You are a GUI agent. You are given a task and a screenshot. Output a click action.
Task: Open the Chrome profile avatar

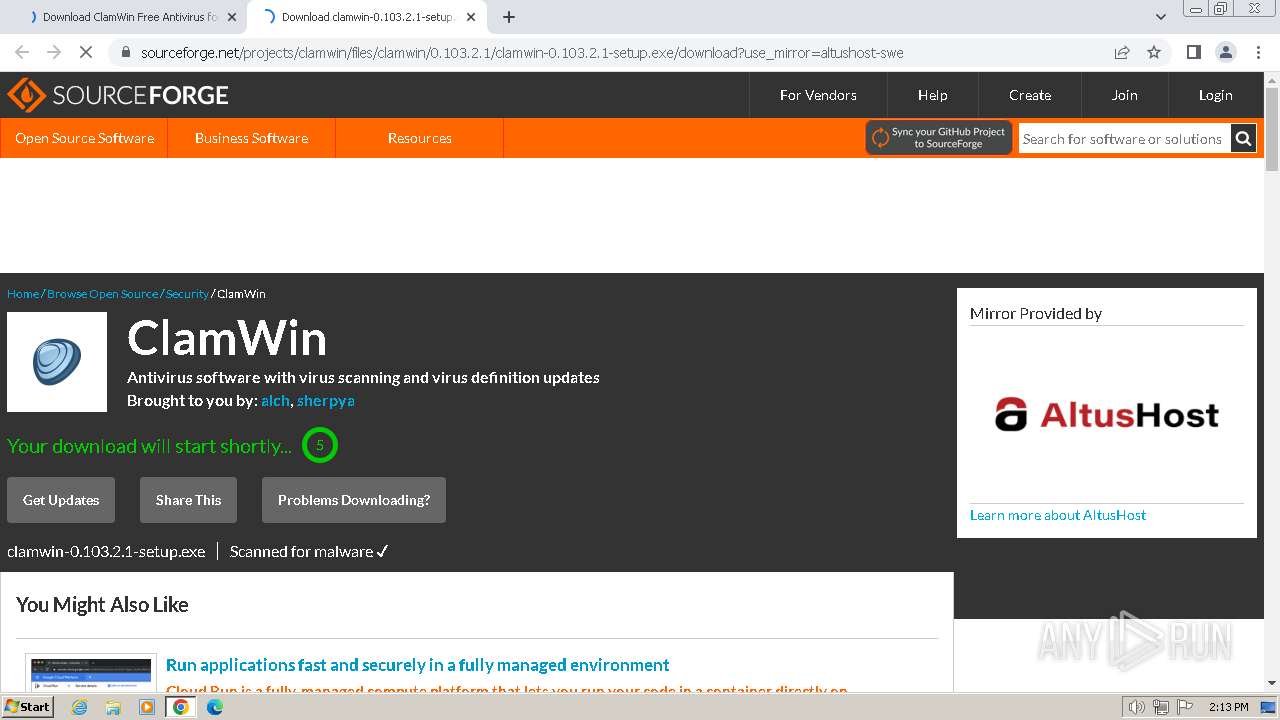click(1225, 52)
